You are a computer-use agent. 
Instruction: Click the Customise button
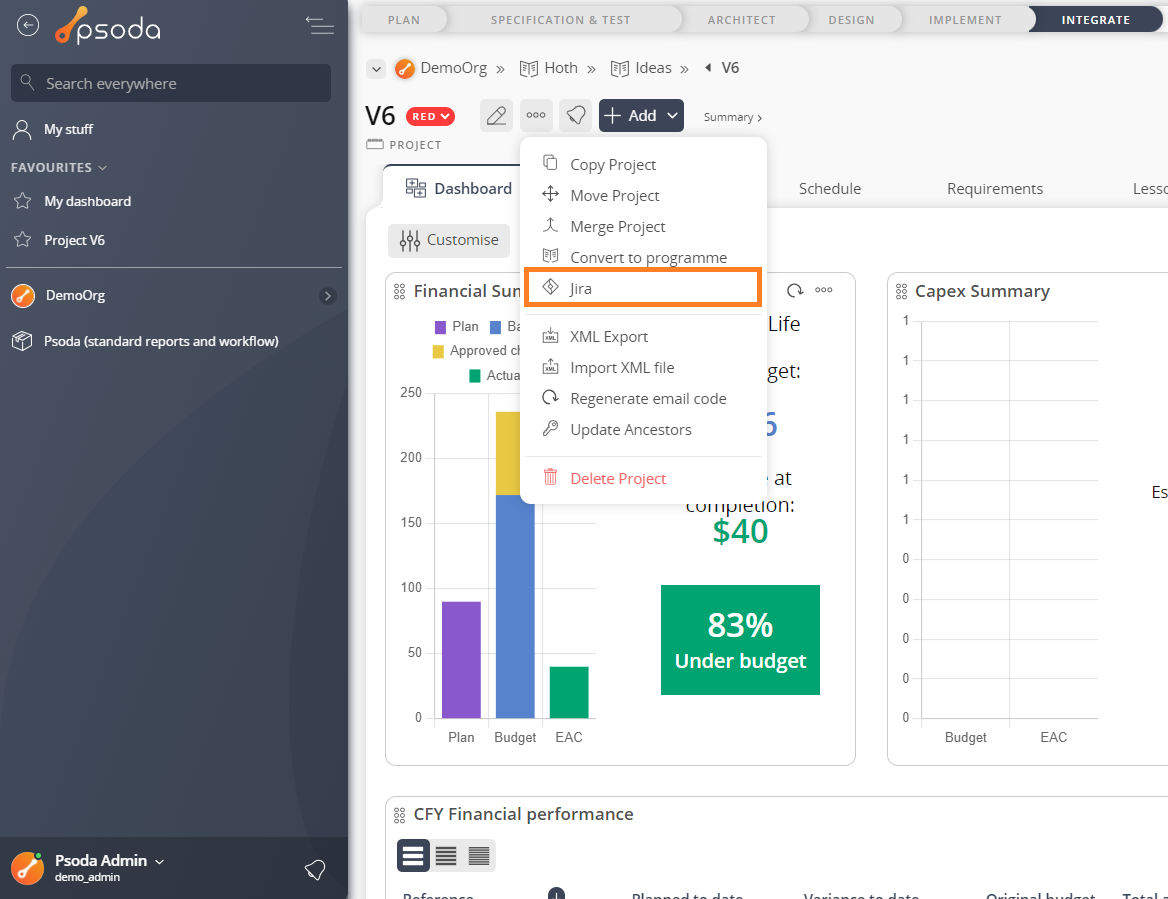pyautogui.click(x=449, y=240)
